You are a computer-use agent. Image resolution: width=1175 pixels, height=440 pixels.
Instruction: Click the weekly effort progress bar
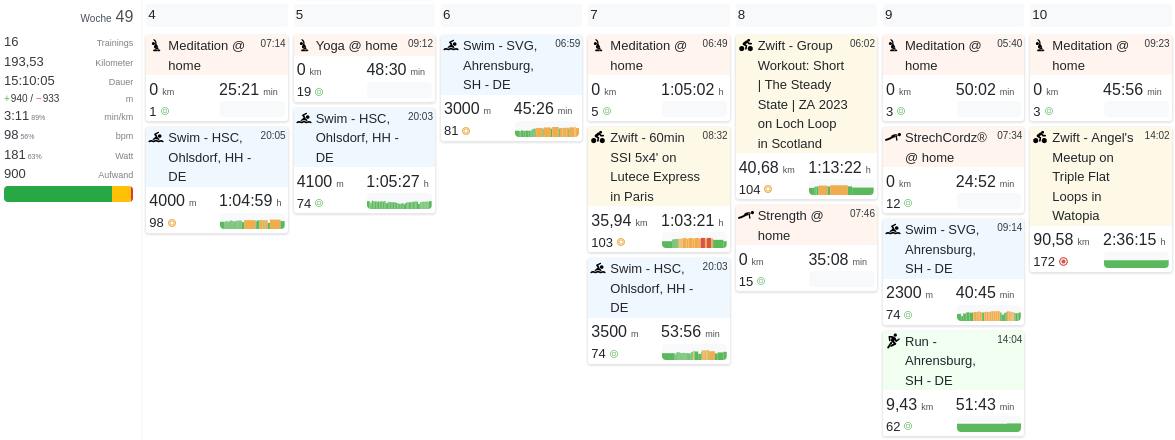coord(68,194)
